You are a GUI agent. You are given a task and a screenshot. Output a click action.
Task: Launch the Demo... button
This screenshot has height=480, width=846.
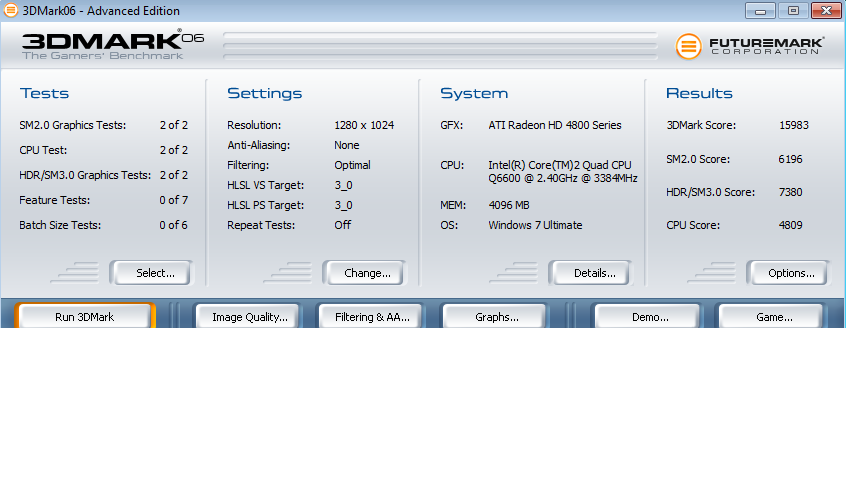pyautogui.click(x=647, y=317)
